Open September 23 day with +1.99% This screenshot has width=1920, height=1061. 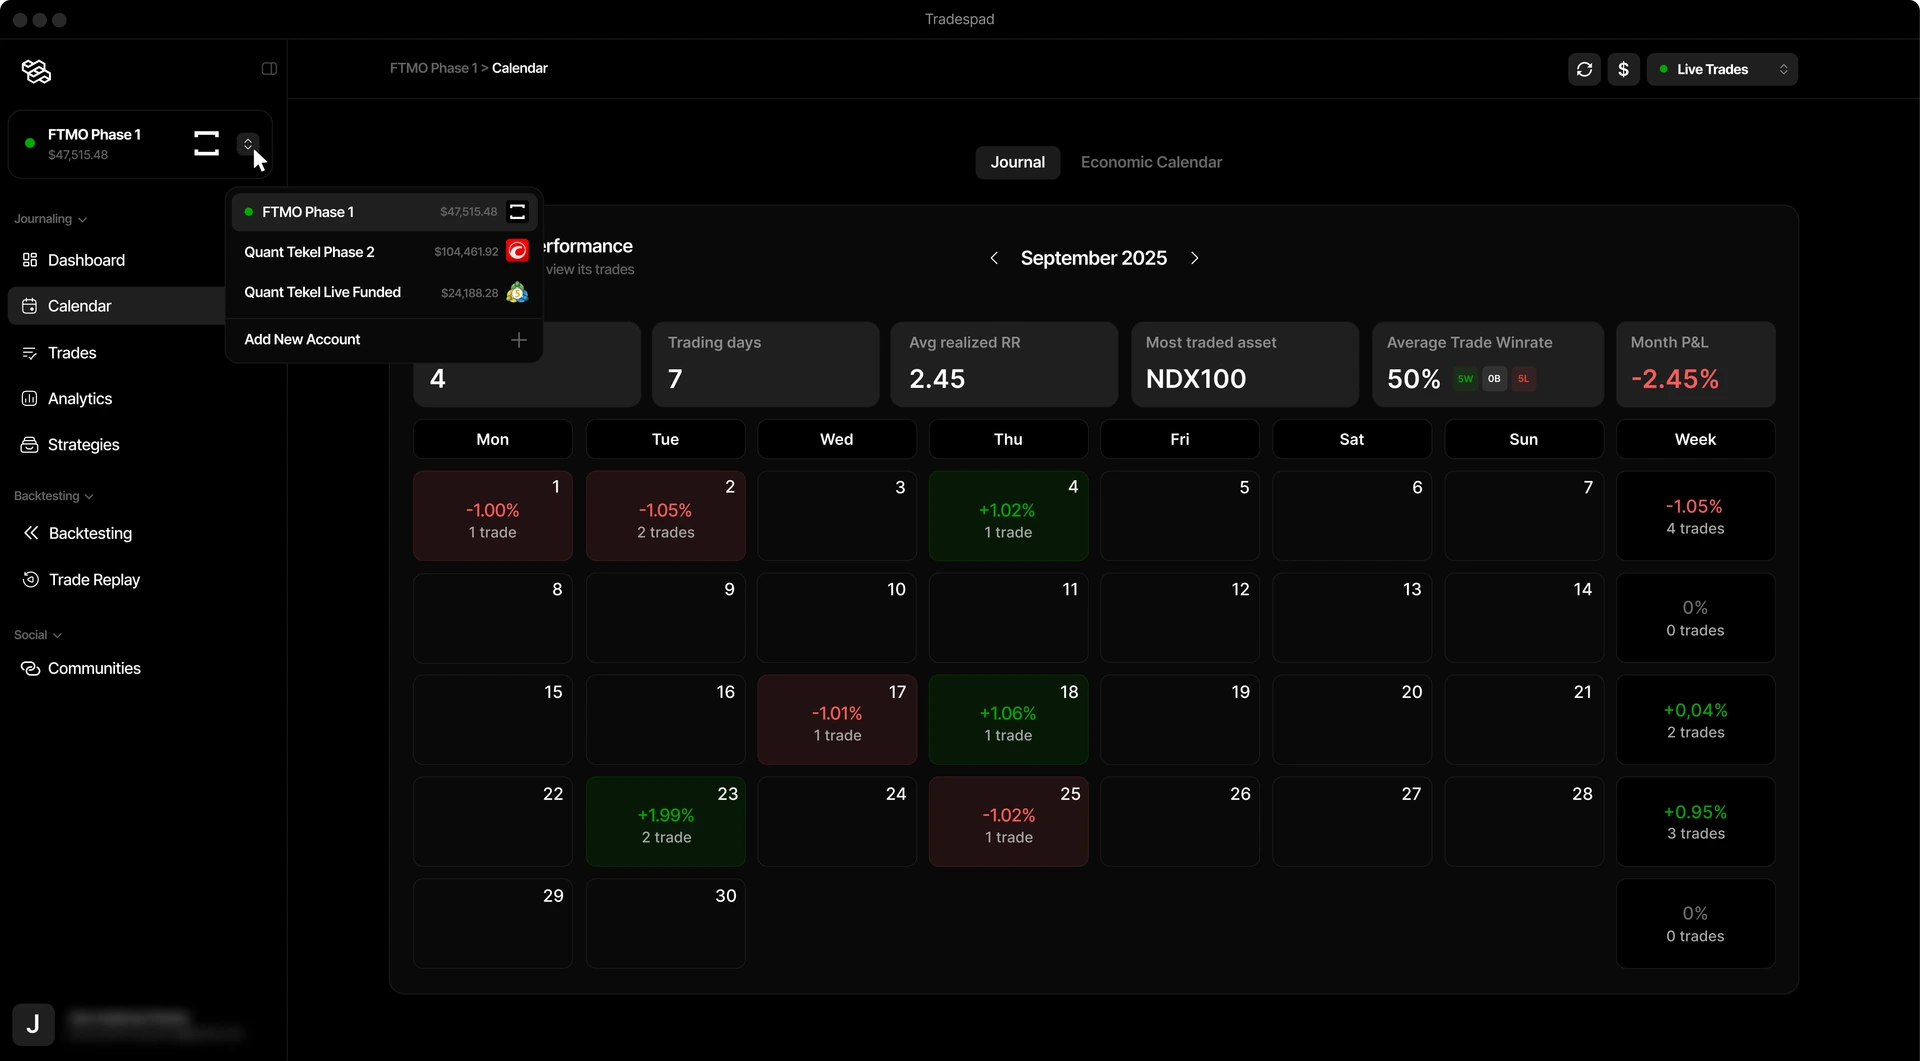(665, 822)
